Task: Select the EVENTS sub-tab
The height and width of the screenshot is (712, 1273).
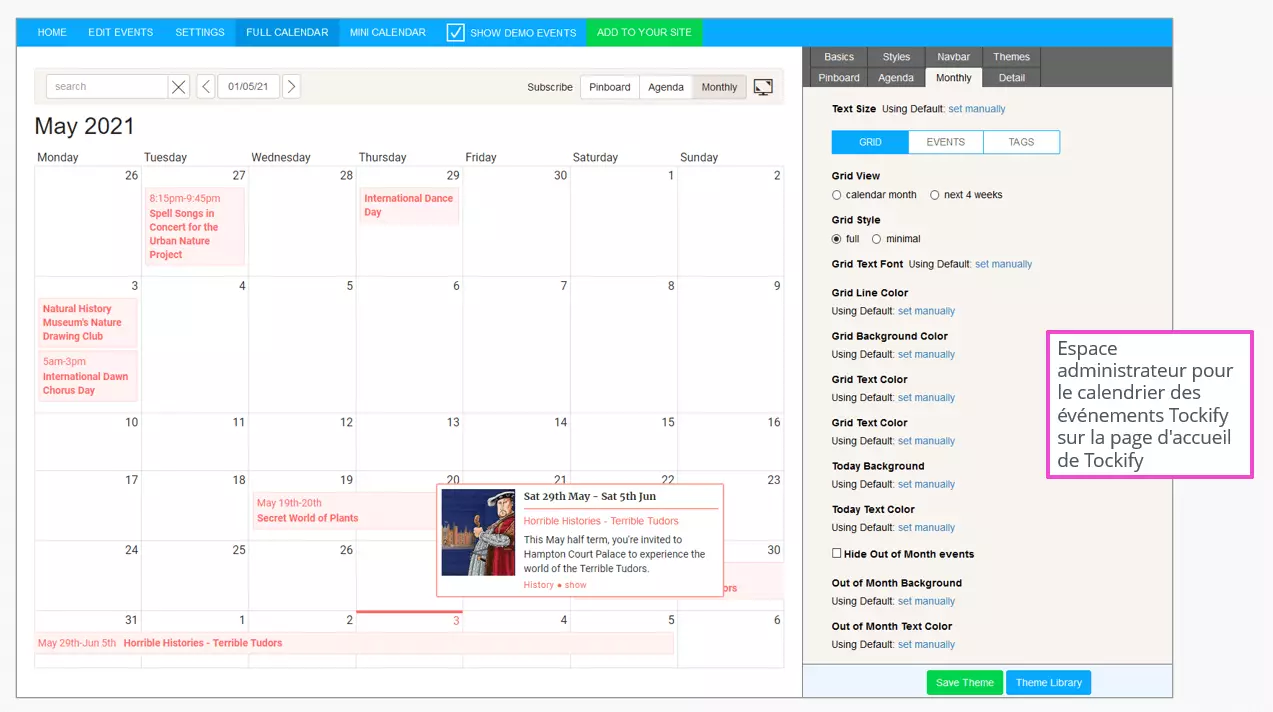Action: coord(946,142)
